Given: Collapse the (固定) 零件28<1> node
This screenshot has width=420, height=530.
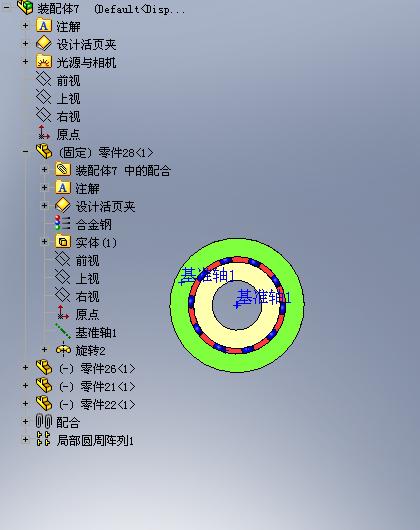Looking at the screenshot, I should pyautogui.click(x=25, y=151).
